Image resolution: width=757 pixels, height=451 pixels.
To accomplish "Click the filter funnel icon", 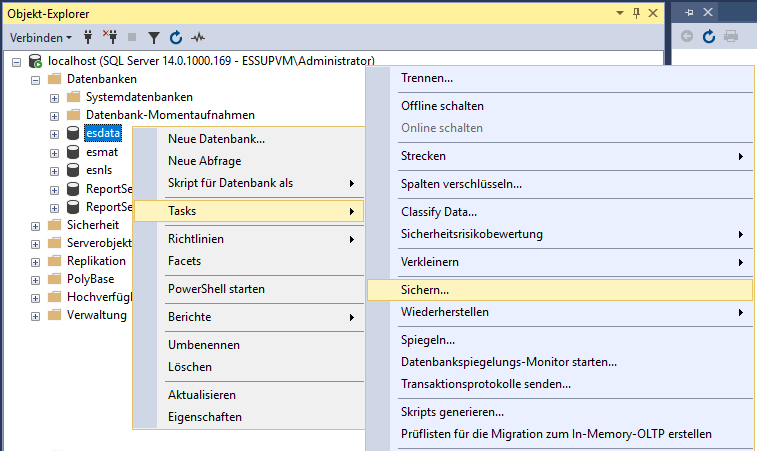I will [154, 38].
